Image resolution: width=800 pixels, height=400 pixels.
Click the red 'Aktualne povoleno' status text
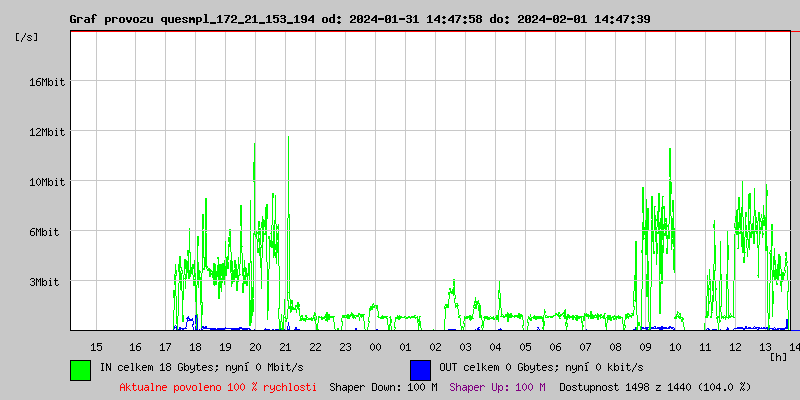[x=218, y=387]
